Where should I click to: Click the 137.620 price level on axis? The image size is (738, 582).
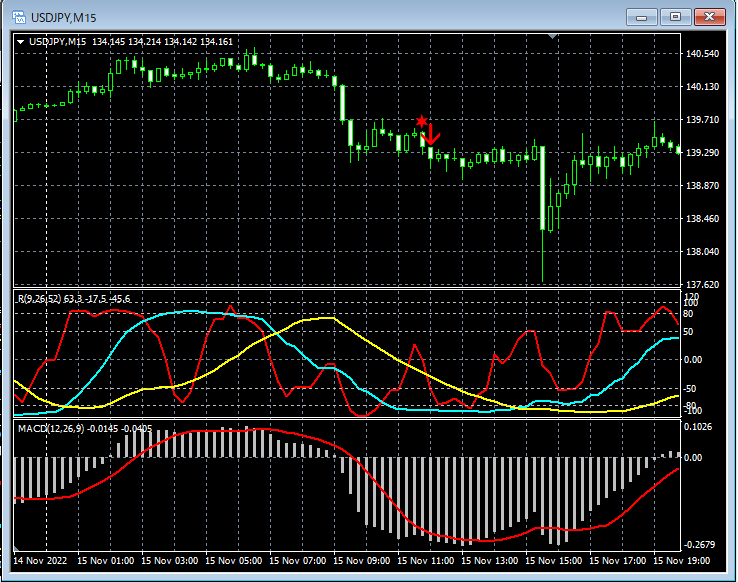click(x=704, y=285)
